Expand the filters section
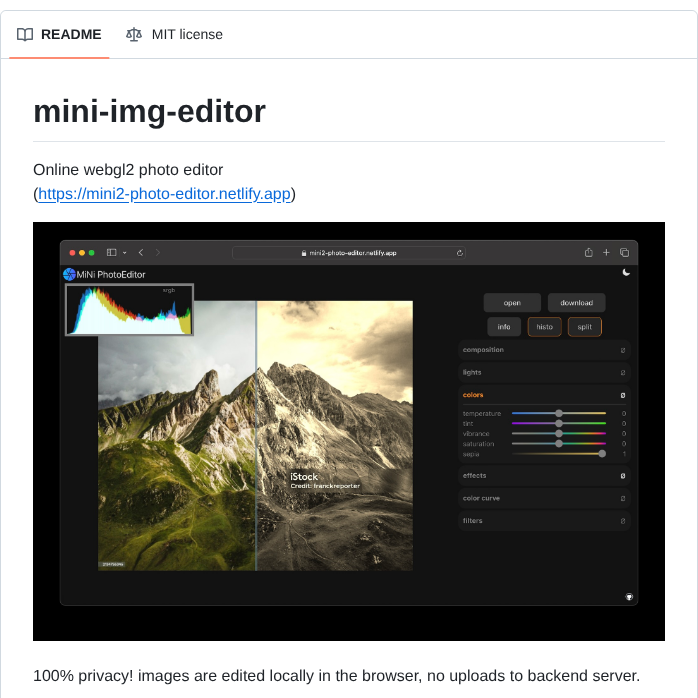 (544, 521)
